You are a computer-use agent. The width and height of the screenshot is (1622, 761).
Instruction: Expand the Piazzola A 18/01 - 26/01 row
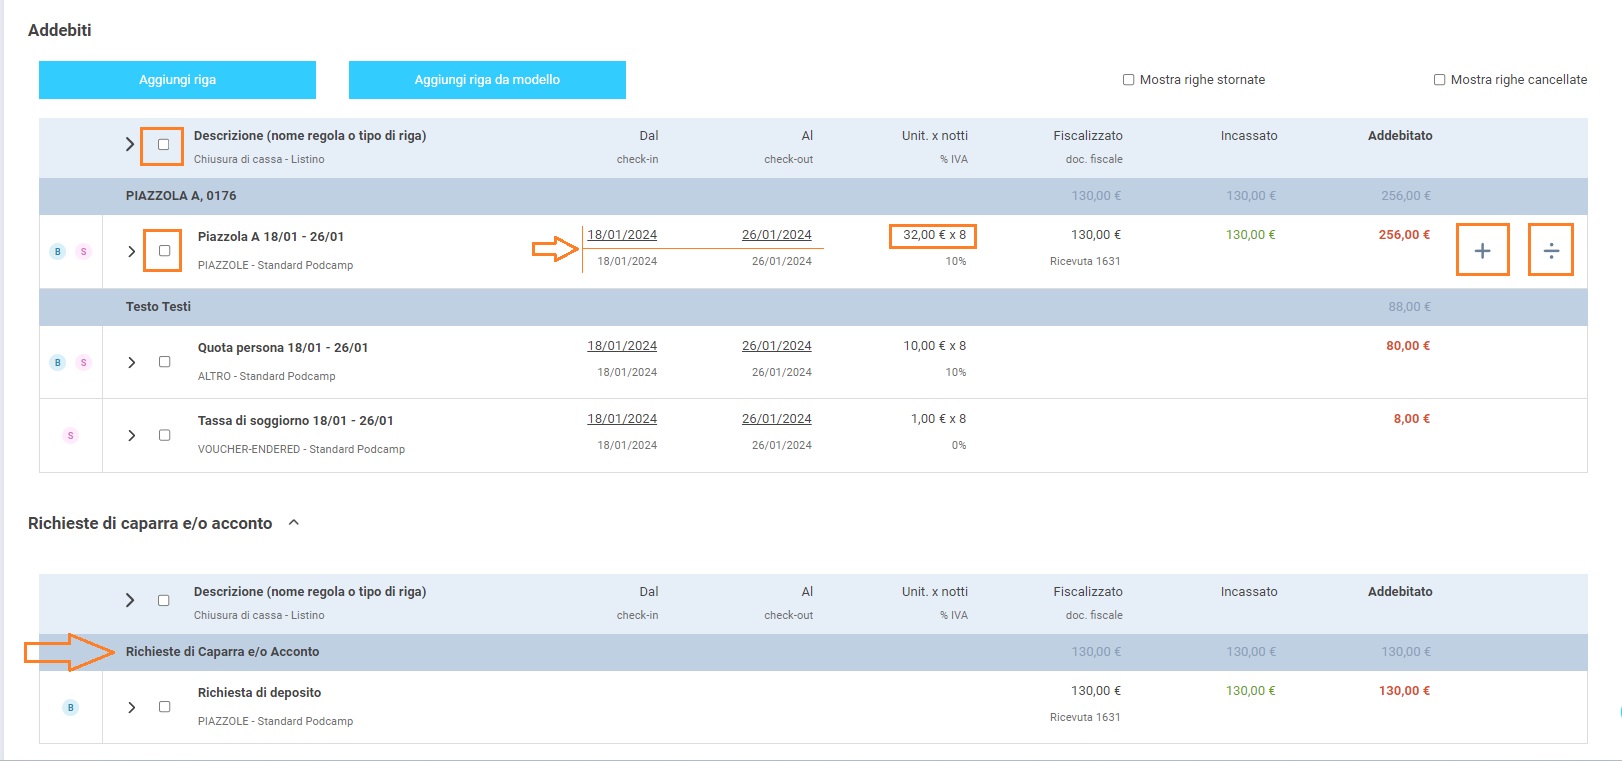pos(131,252)
